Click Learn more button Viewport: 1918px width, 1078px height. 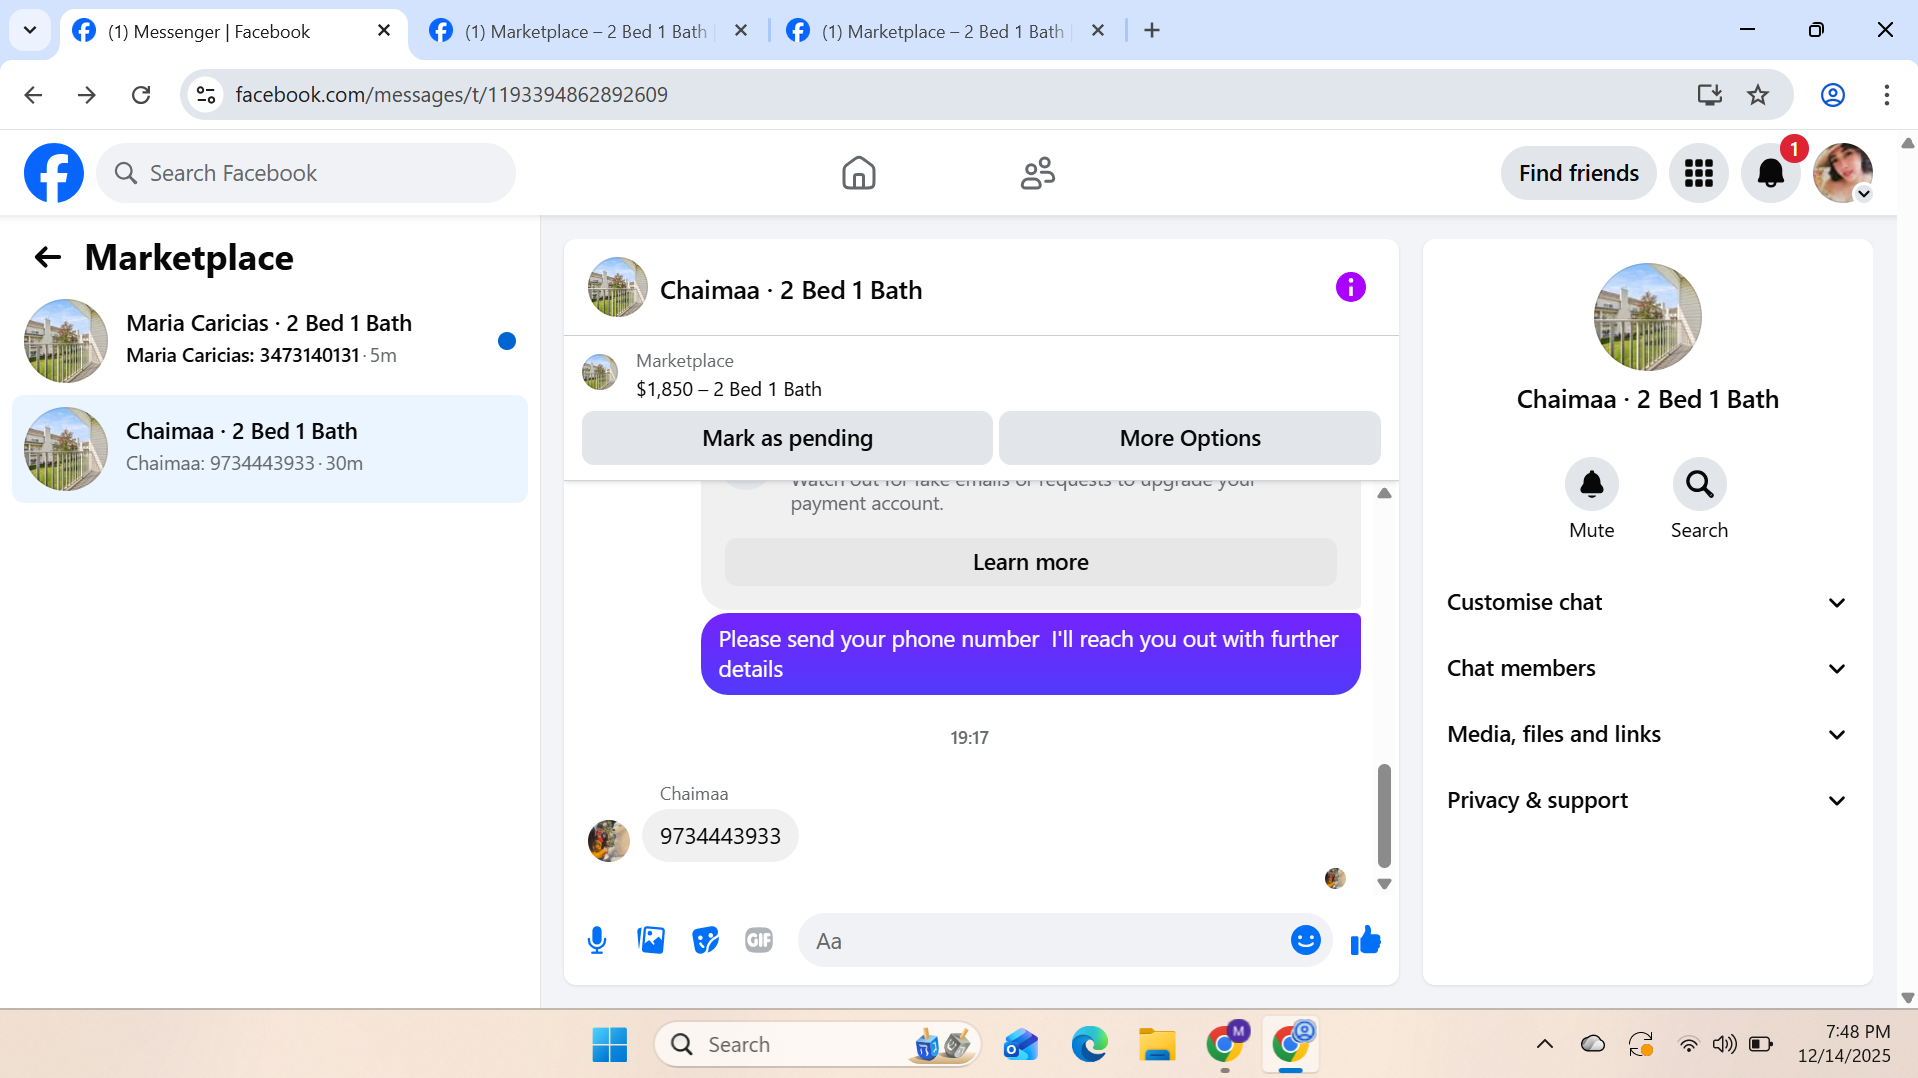click(x=1030, y=562)
